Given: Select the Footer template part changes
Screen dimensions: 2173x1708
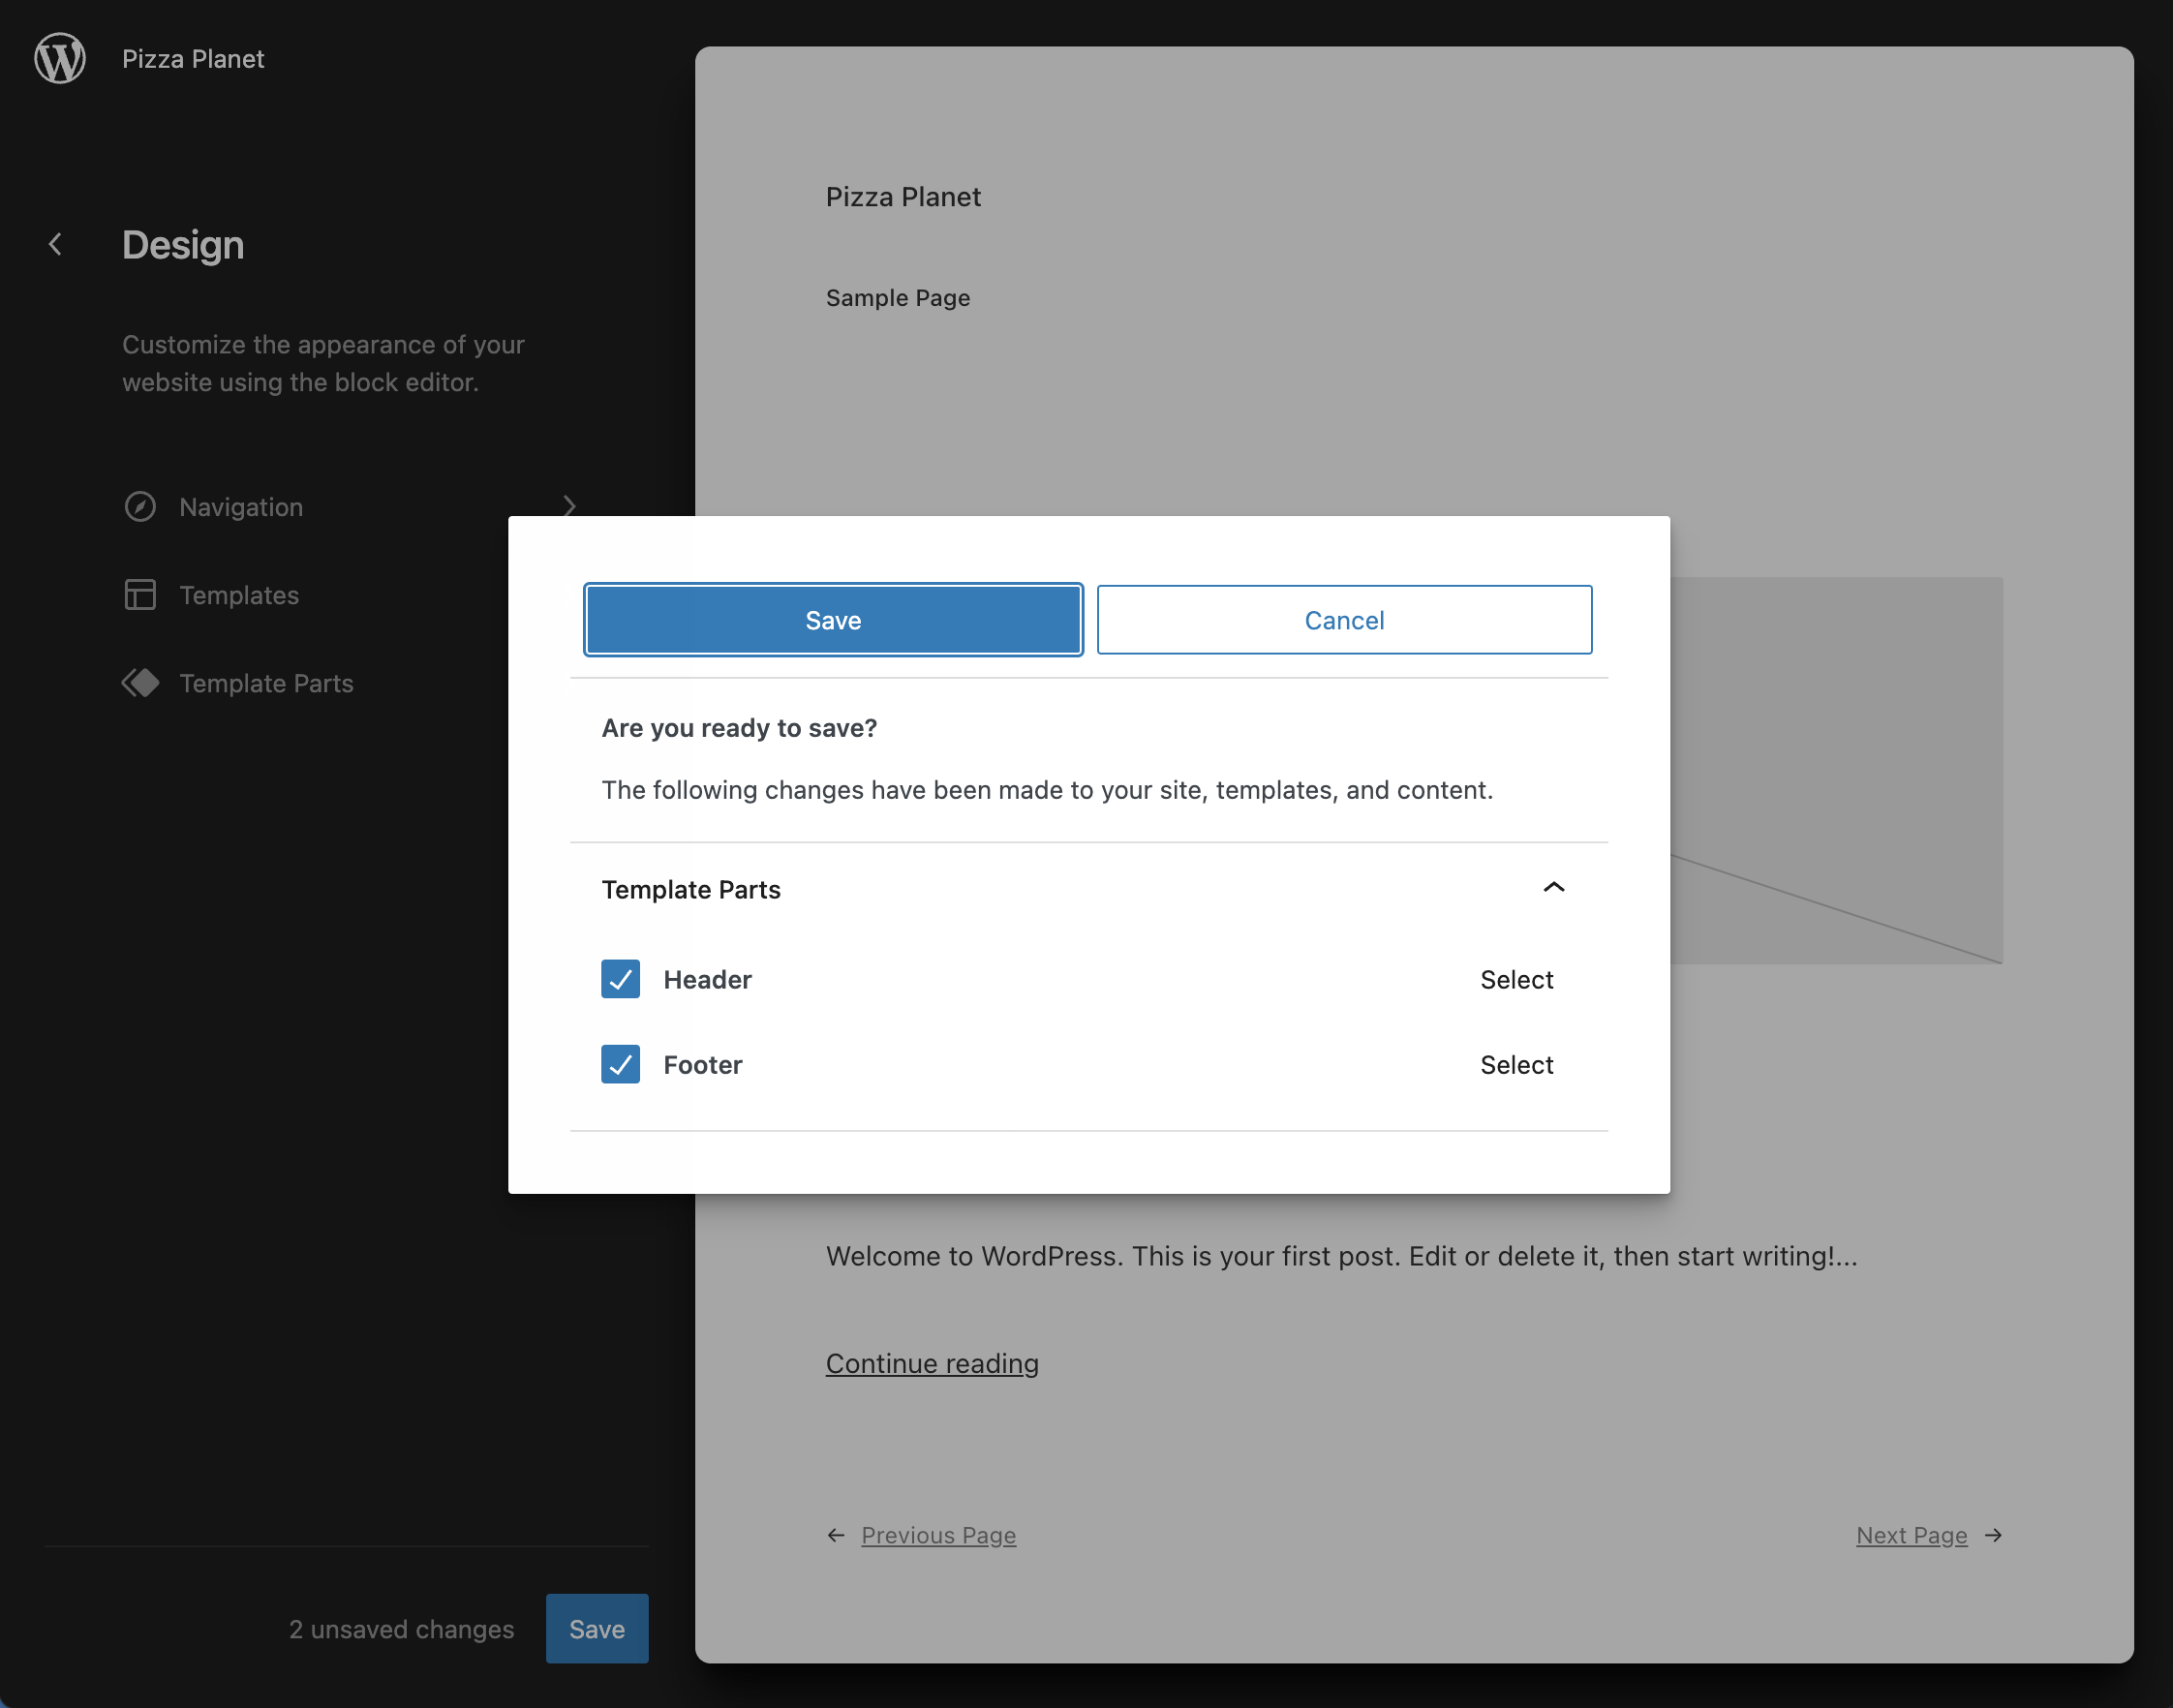Looking at the screenshot, I should [x=1516, y=1064].
